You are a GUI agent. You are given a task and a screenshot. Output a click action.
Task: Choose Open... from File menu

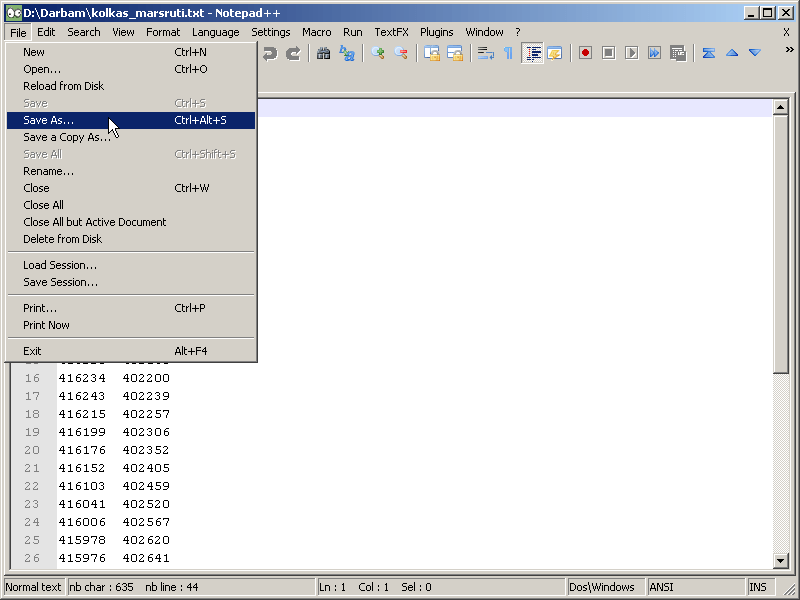point(131,69)
